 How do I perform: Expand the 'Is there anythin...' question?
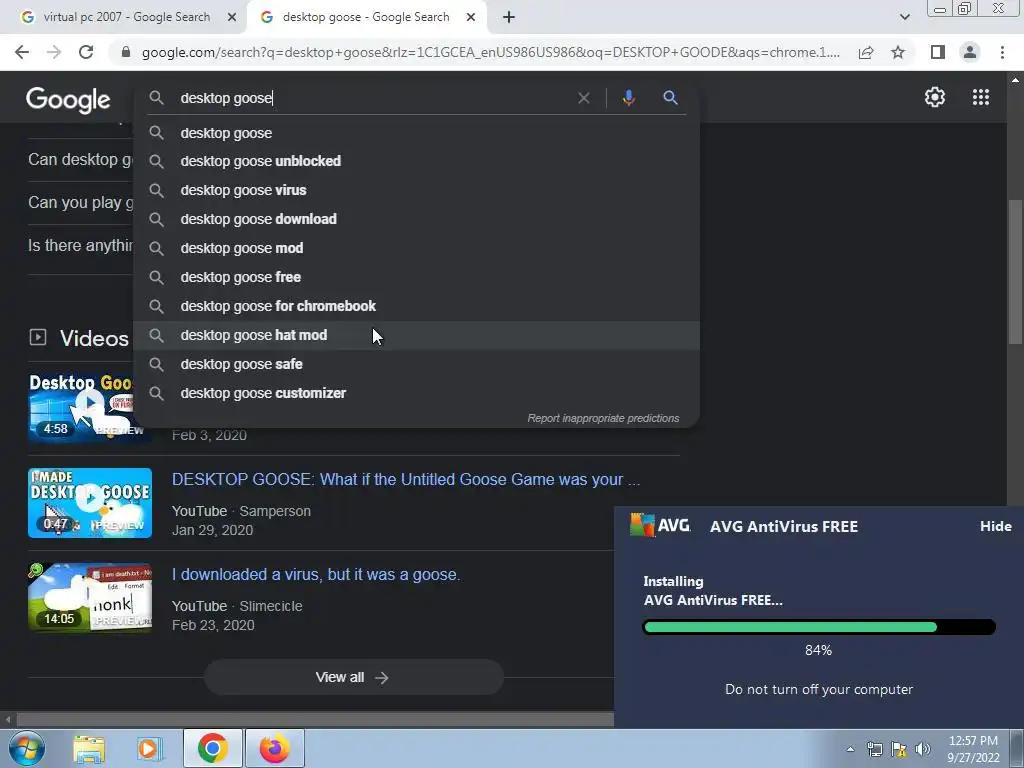pos(80,246)
